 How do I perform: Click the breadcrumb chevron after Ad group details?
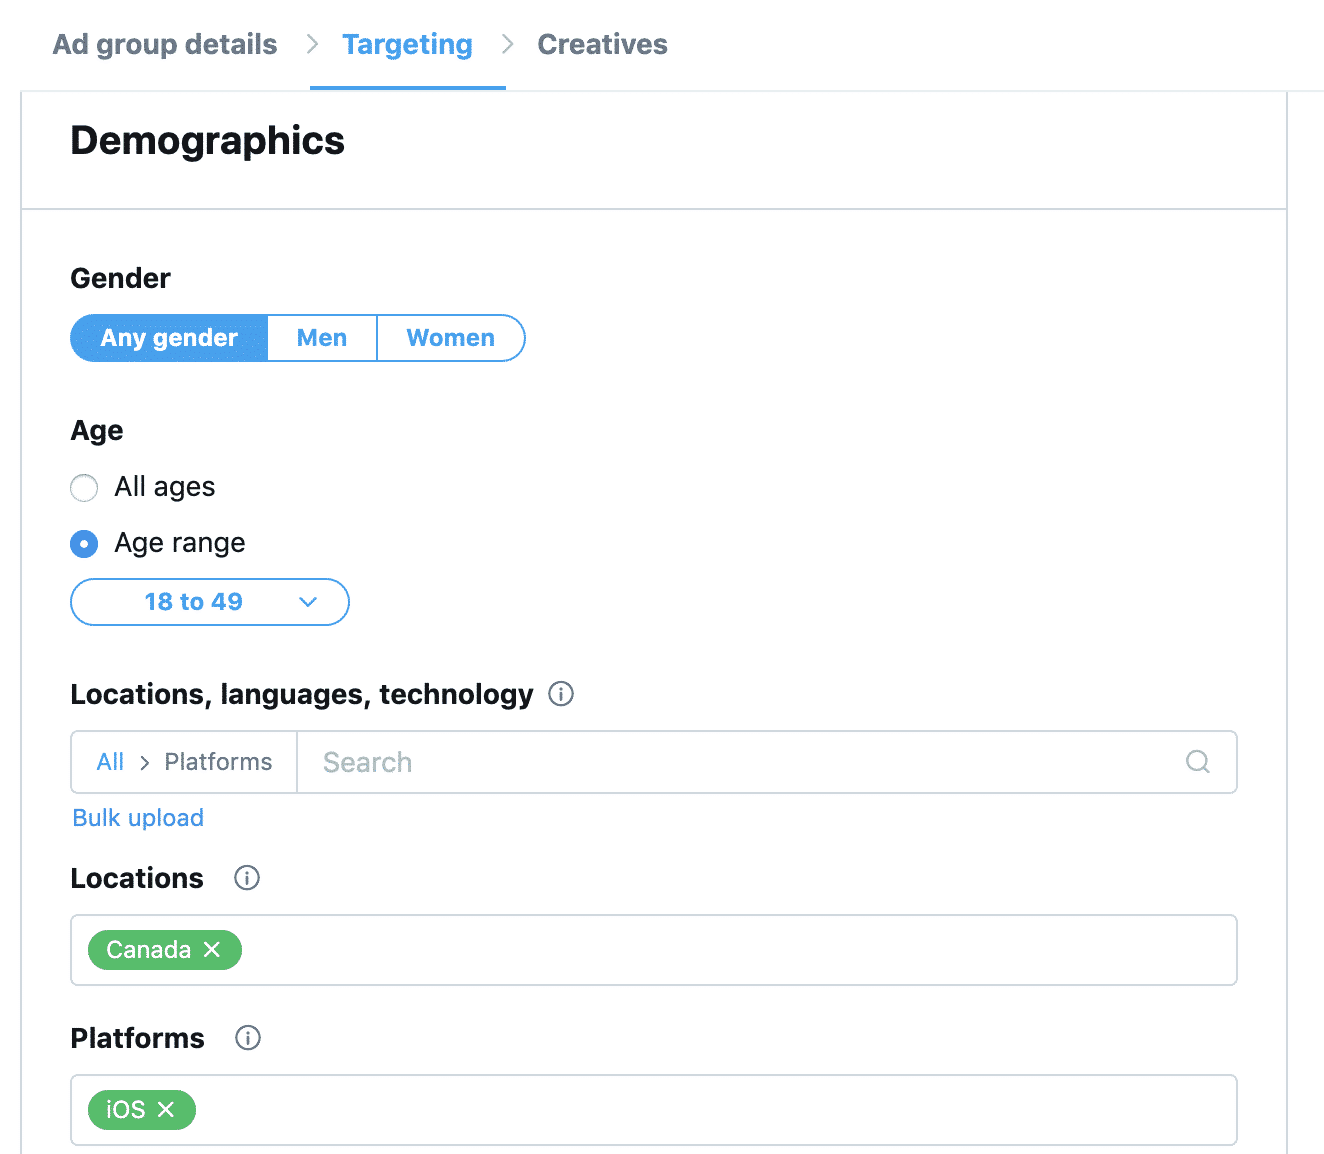[311, 44]
